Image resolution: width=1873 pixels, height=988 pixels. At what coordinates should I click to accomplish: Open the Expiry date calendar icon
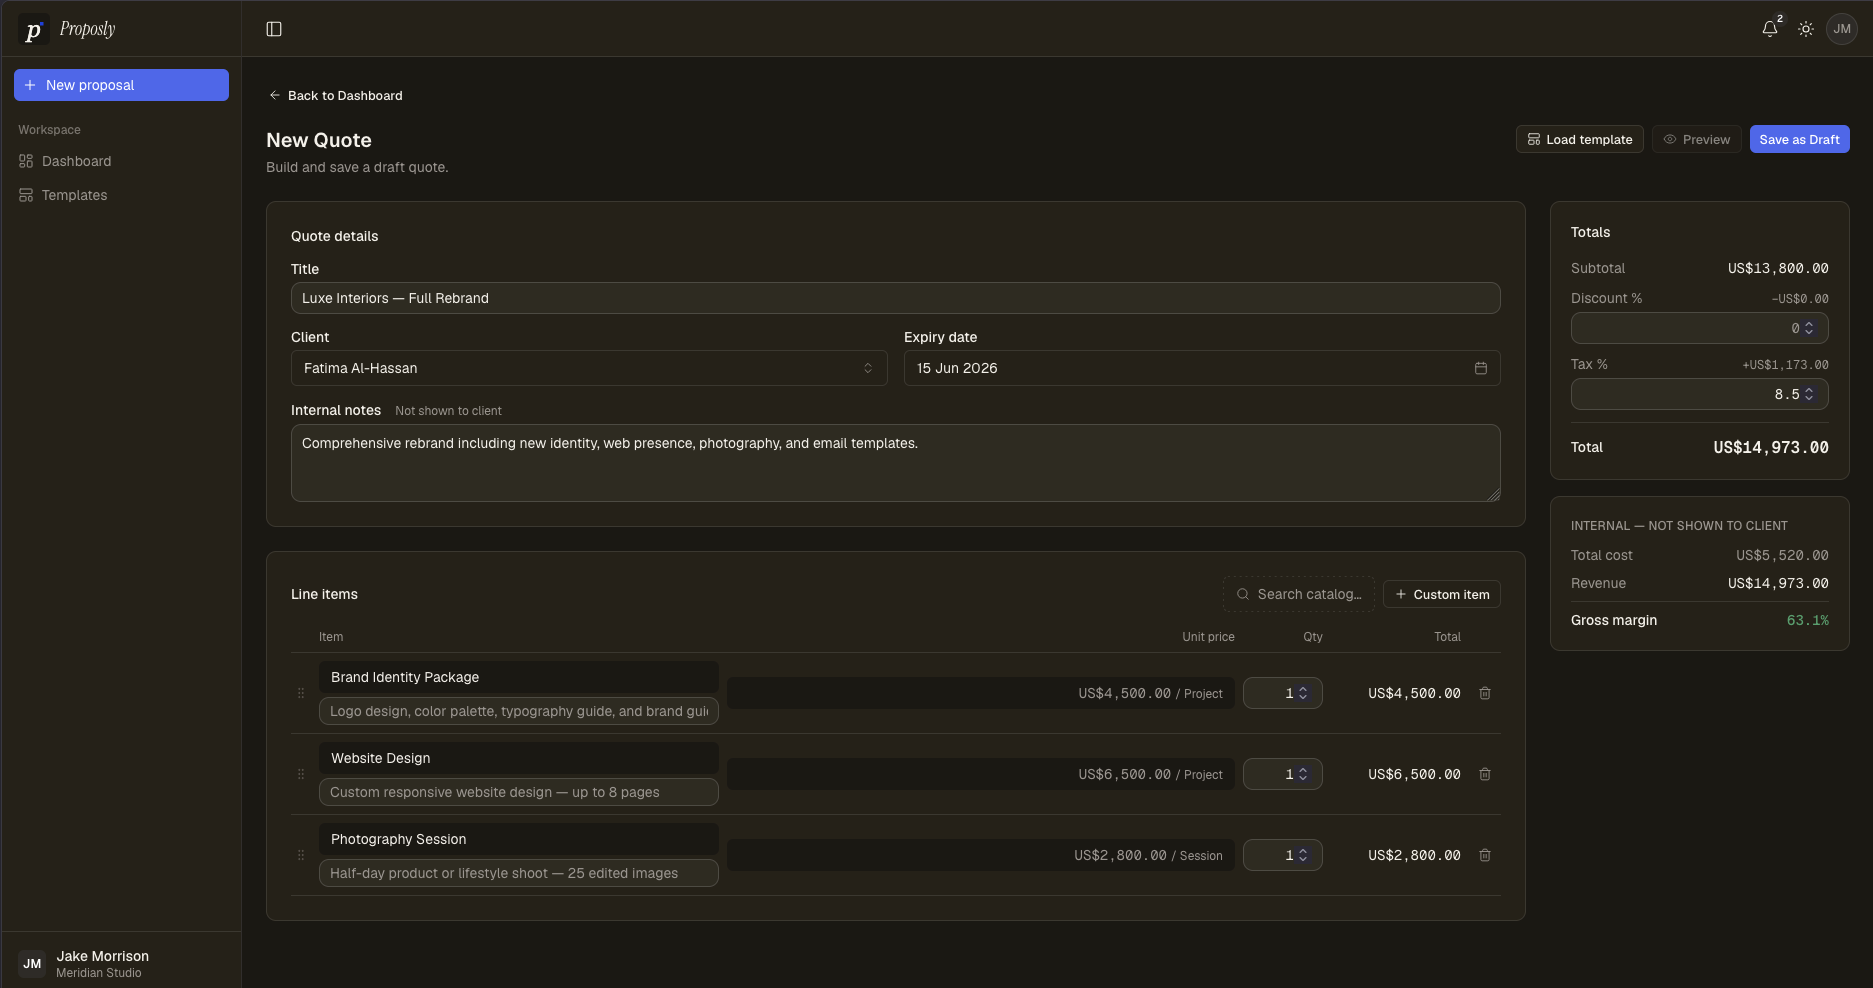pos(1481,368)
